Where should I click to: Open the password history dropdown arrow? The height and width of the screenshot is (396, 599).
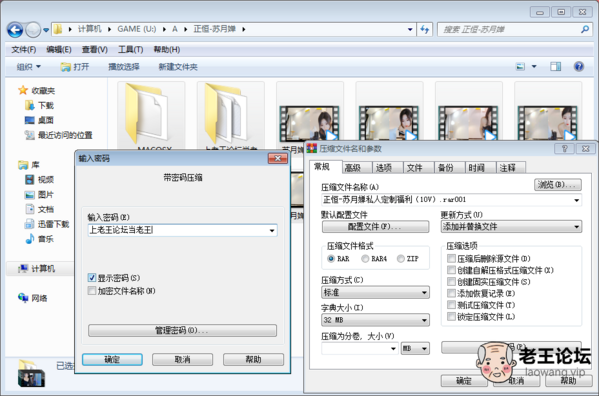coord(272,231)
